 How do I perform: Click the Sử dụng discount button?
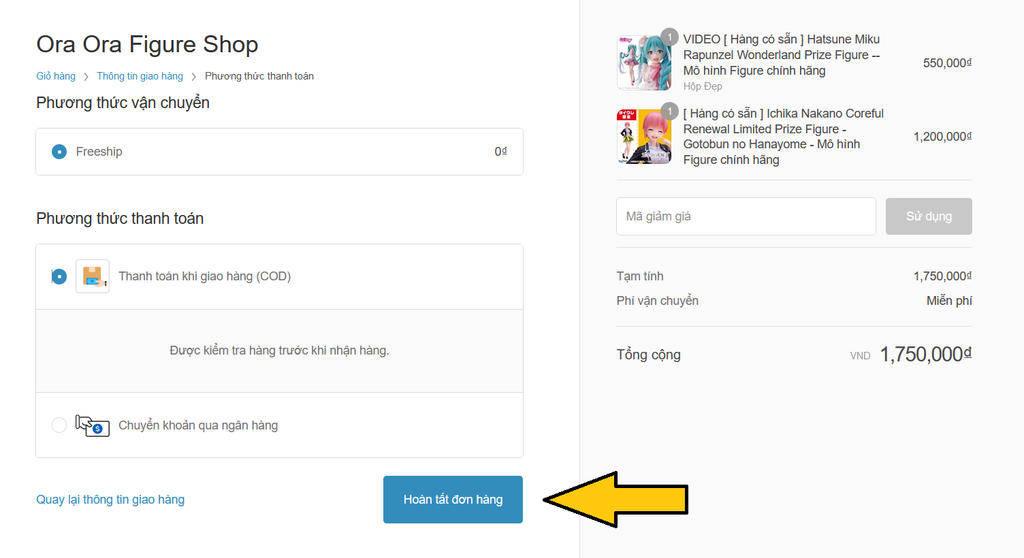click(928, 216)
